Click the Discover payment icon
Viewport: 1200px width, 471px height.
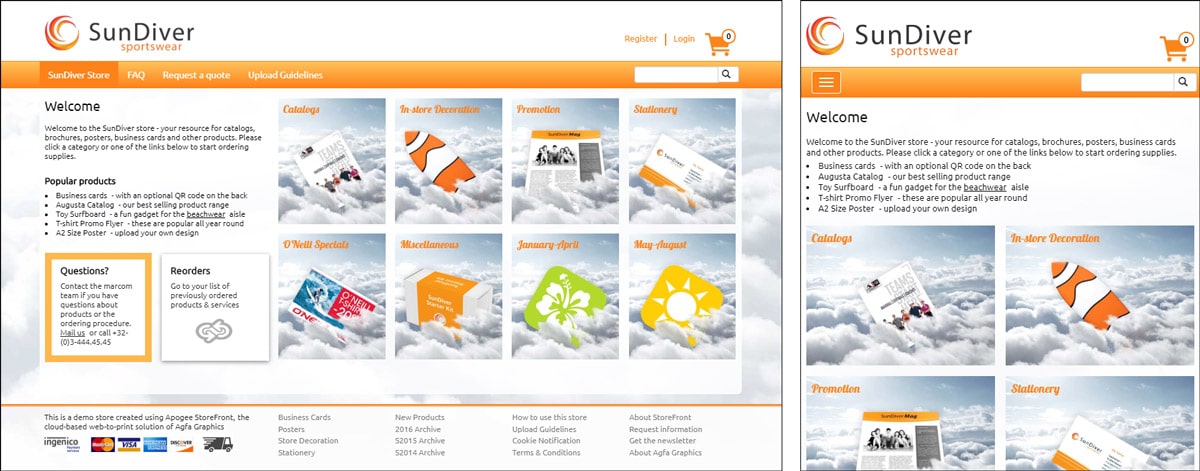coord(180,444)
